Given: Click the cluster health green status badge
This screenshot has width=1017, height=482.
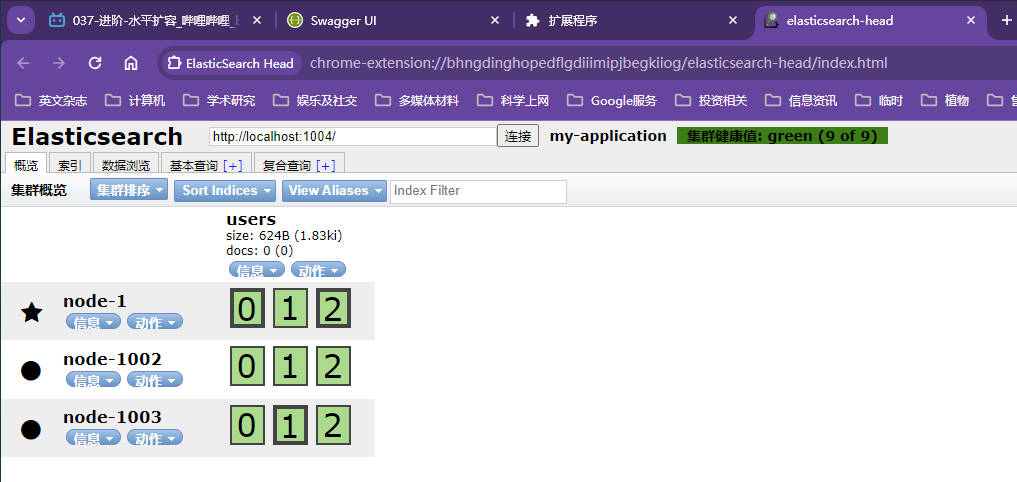Looking at the screenshot, I should (782, 136).
